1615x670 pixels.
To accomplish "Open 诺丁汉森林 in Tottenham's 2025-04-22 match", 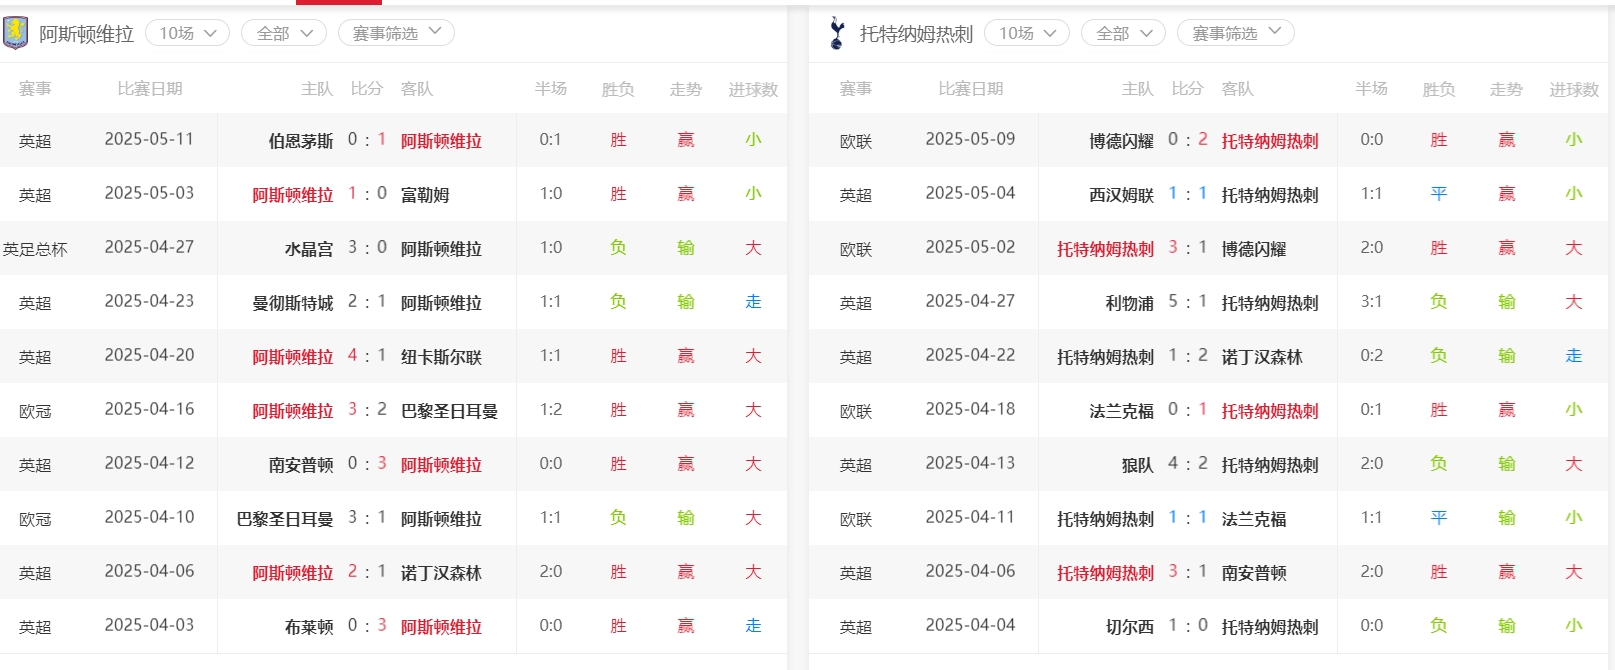I will pos(1262,357).
